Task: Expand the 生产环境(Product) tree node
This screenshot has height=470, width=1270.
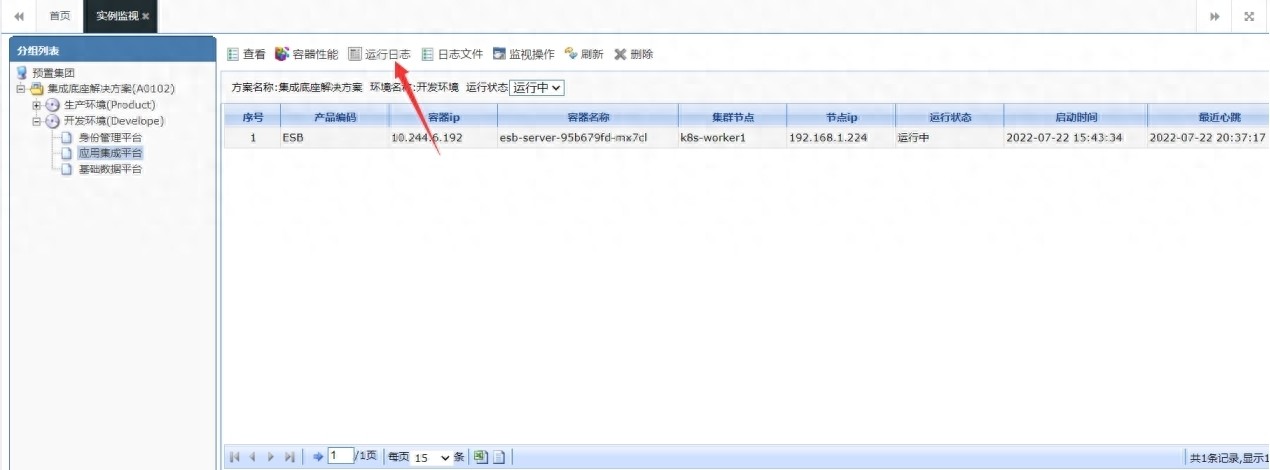Action: coord(37,105)
